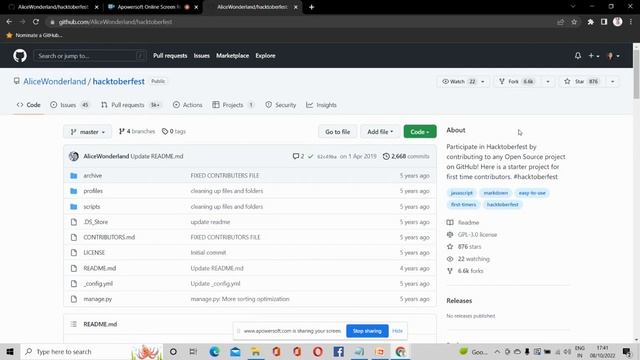Open the user avatar menu
640x360 pixels.
(613, 56)
